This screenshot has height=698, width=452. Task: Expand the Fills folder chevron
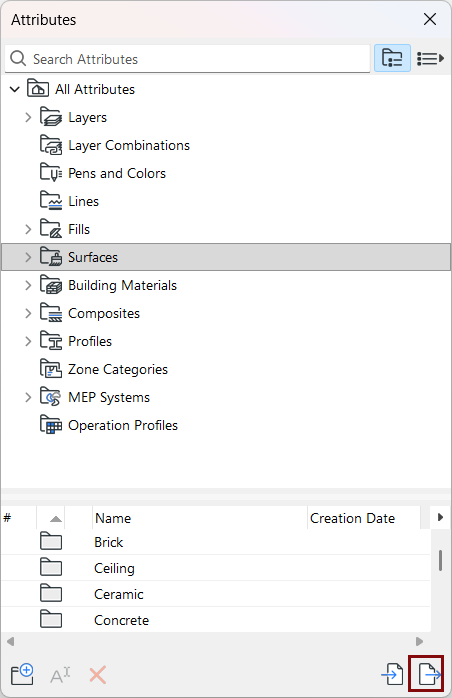[x=28, y=229]
